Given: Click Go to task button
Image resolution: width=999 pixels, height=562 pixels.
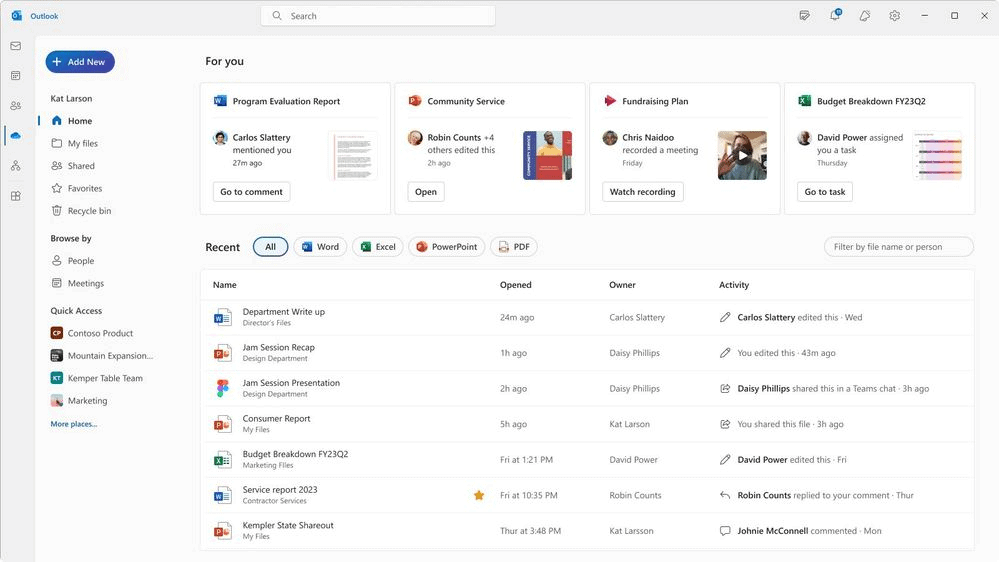Looking at the screenshot, I should [824, 192].
